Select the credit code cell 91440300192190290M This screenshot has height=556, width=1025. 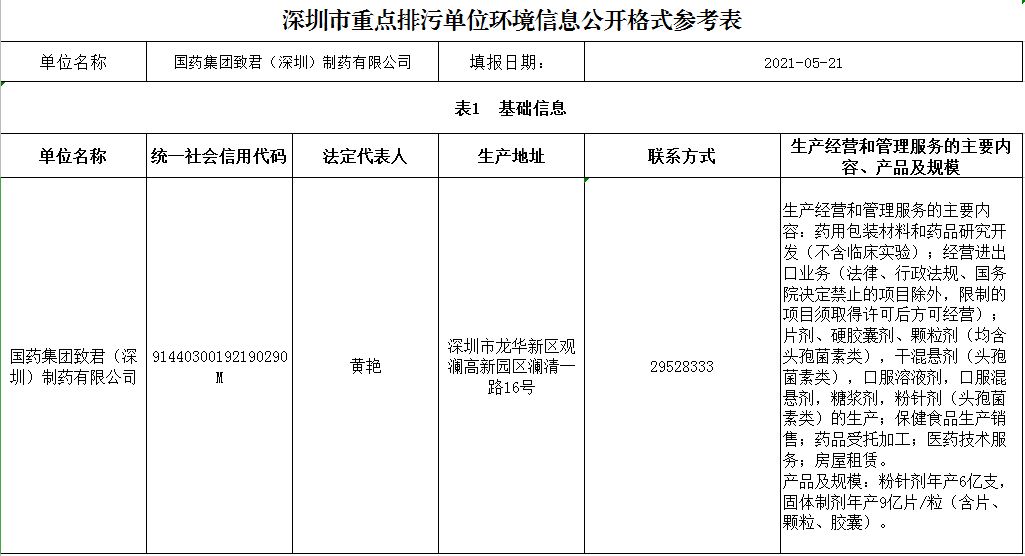tap(219, 366)
